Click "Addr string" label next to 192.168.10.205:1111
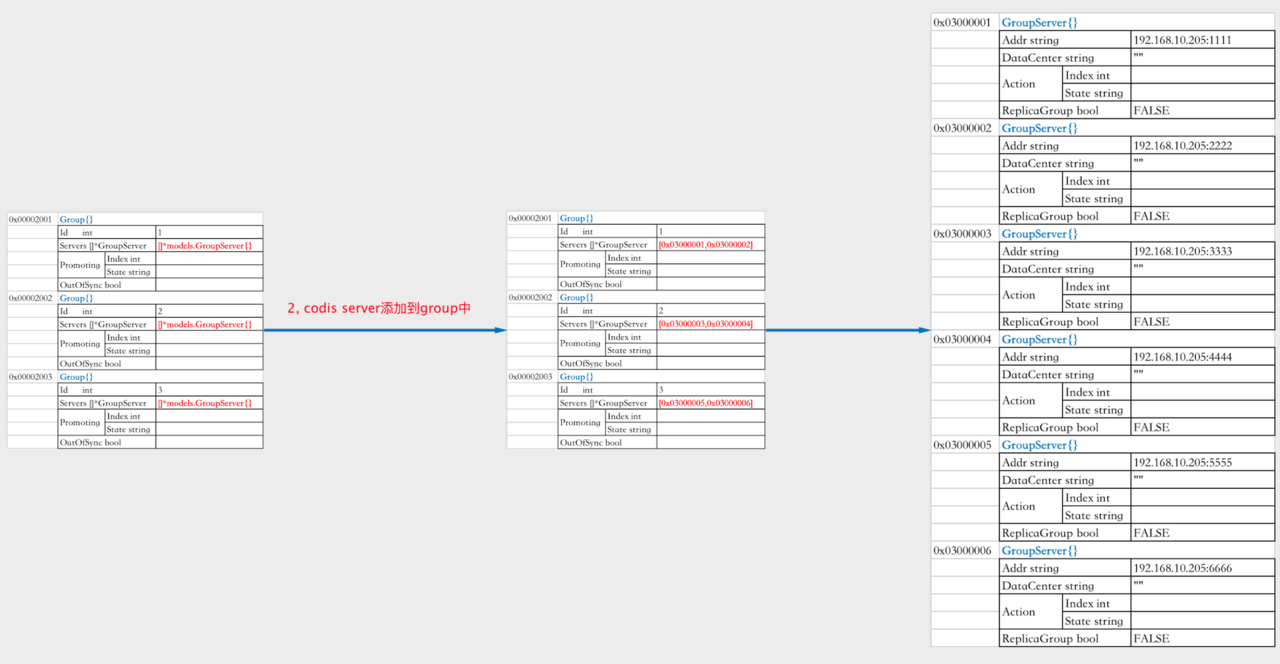The height and width of the screenshot is (664, 1280). [1031, 40]
